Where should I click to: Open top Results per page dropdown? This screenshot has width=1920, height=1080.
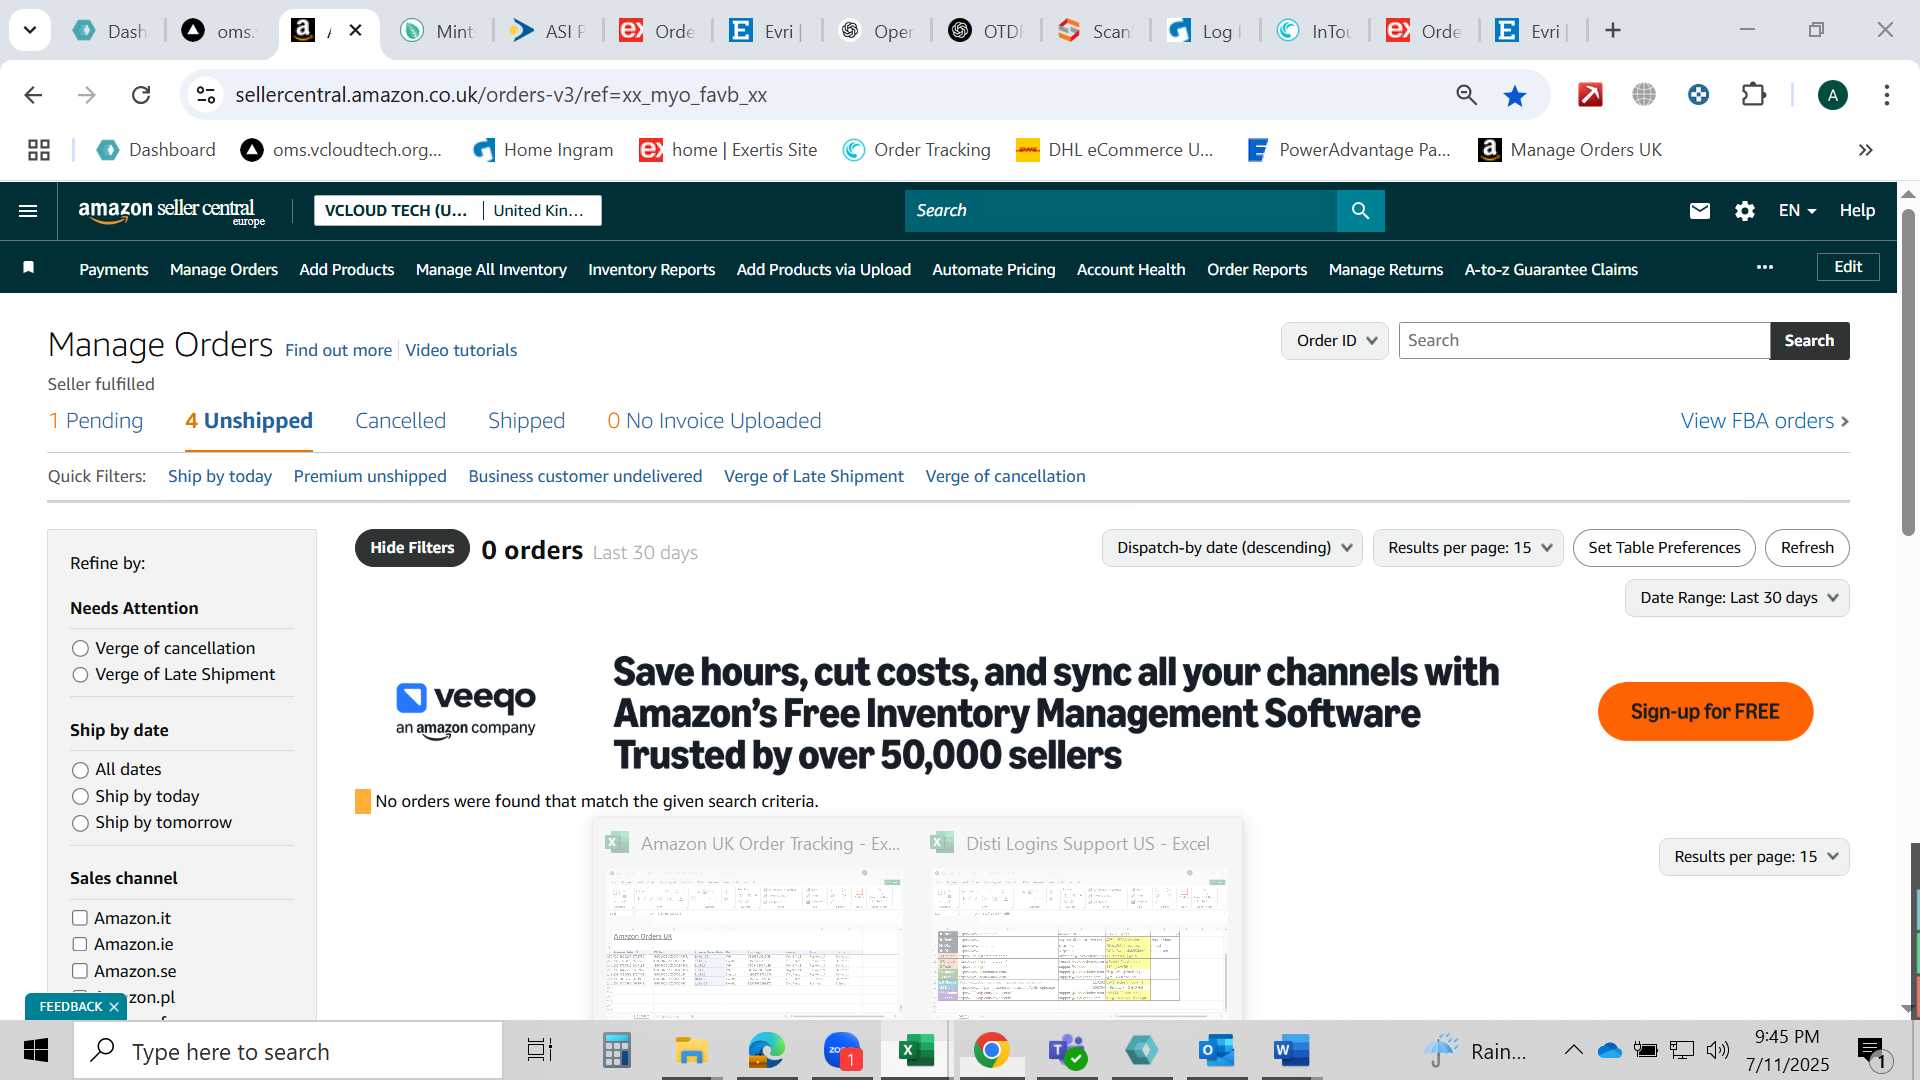tap(1468, 548)
